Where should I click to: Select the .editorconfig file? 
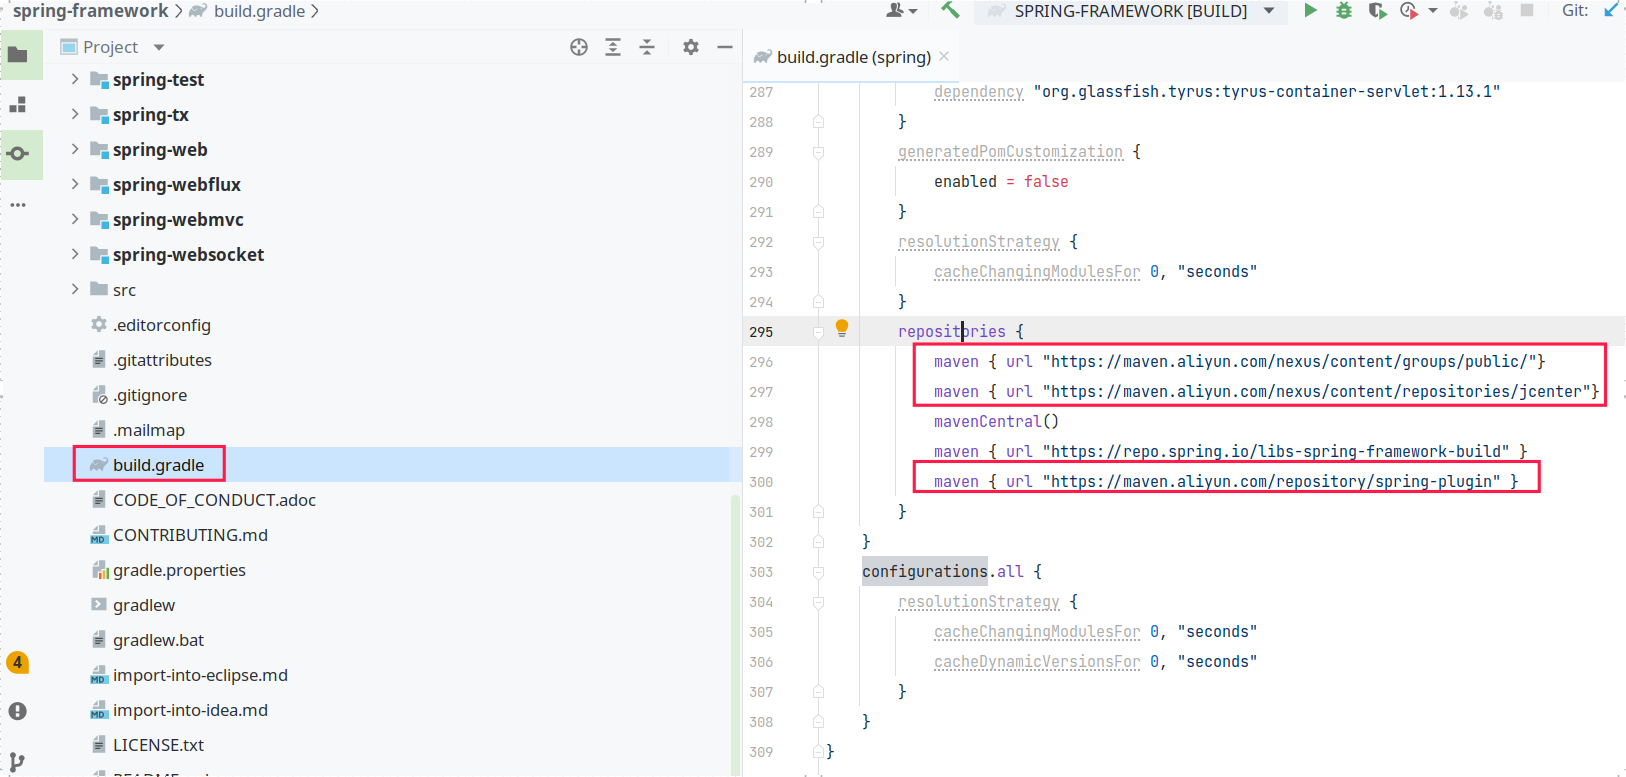[162, 325]
